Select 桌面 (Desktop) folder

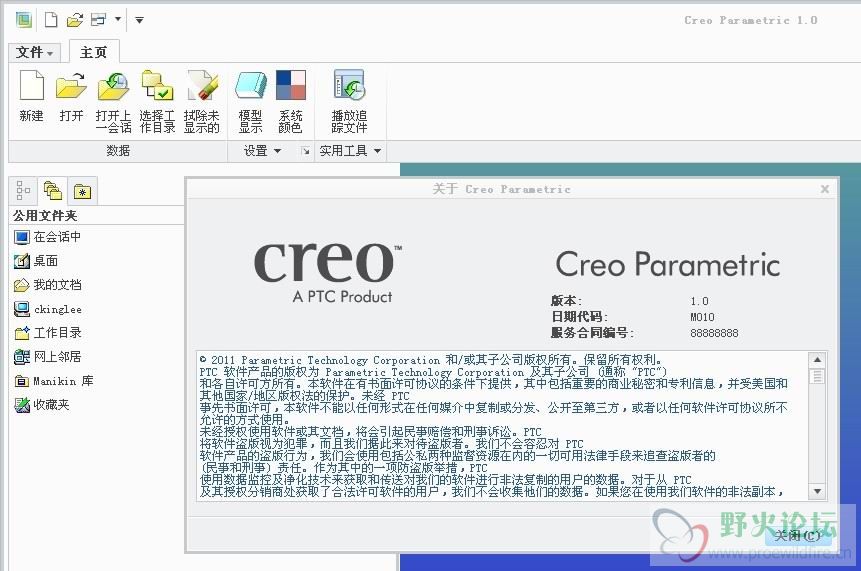(x=36, y=261)
